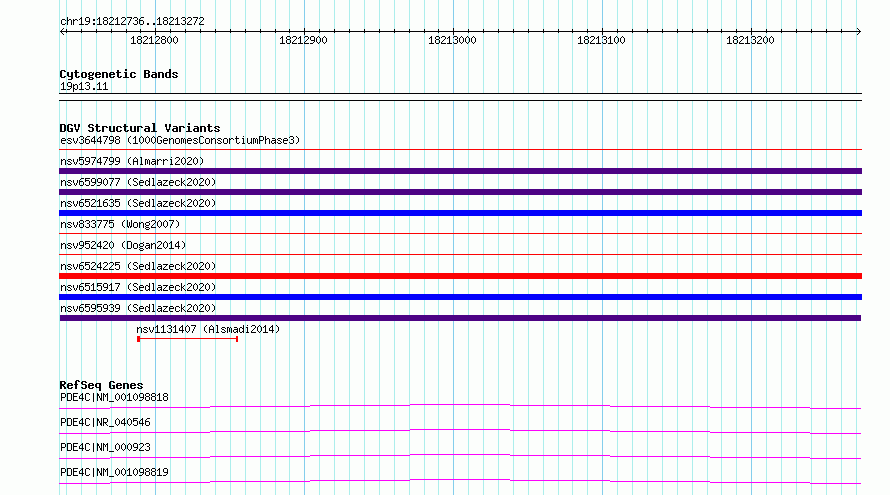Click the thick red bar of nsv6524225
This screenshot has height=495, width=890.
[460, 276]
